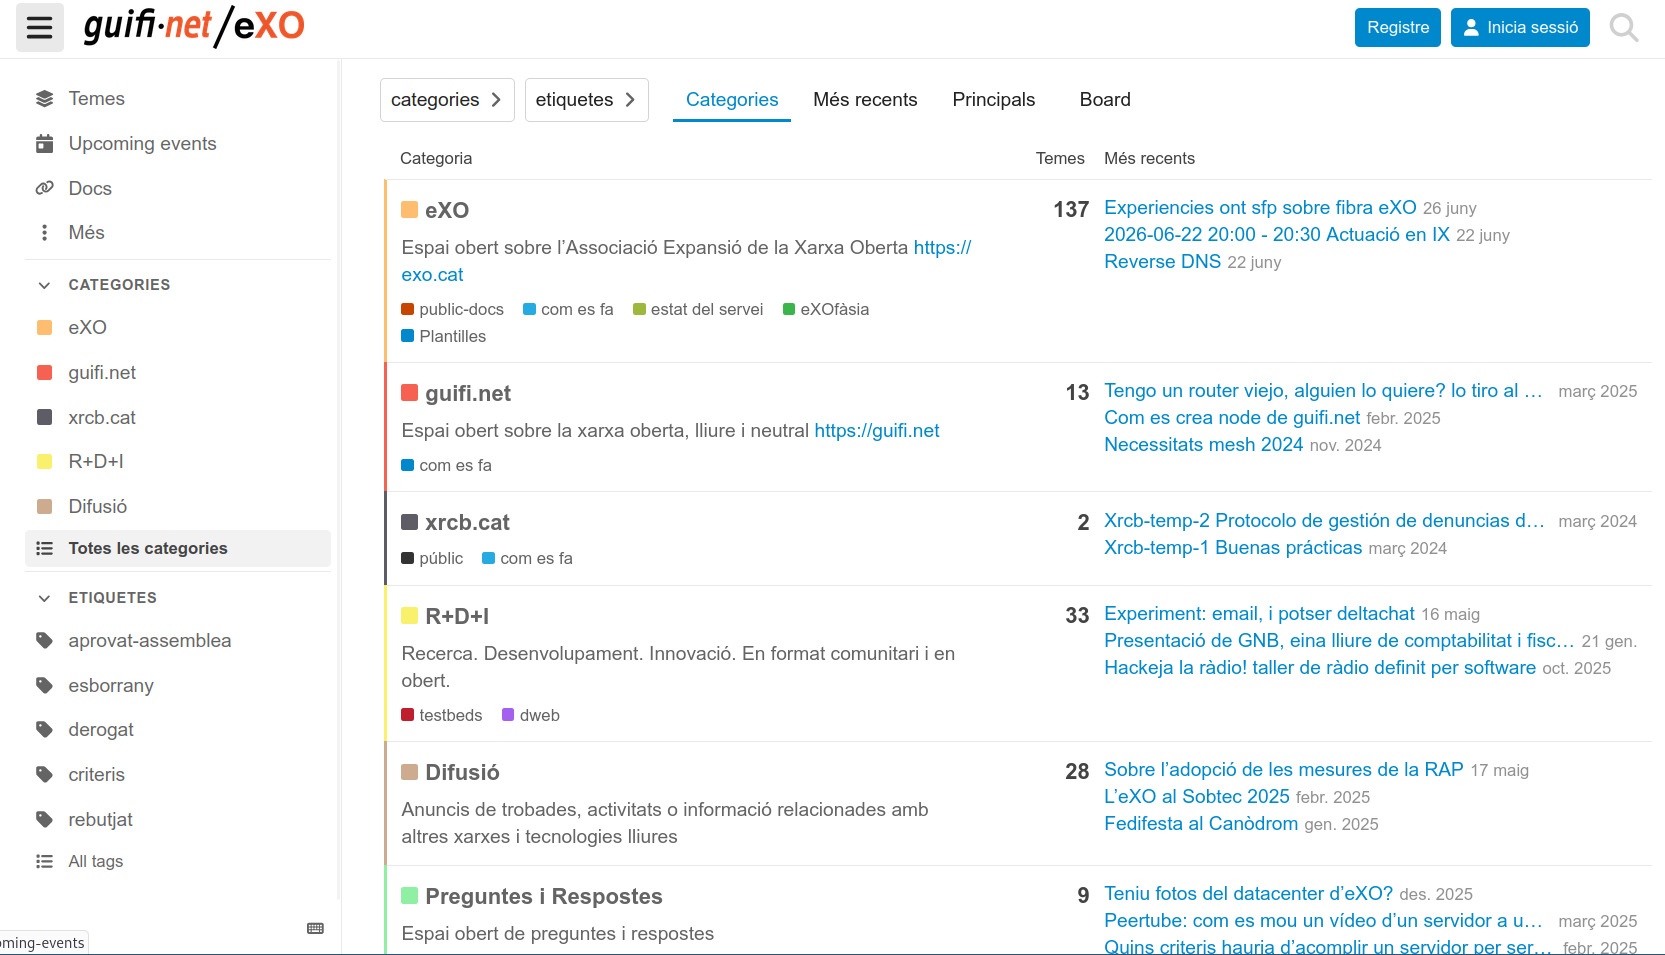The width and height of the screenshot is (1665, 955).
Task: Open topic Xrcb-temp-1 Buenas prácticas
Action: coord(1233,548)
